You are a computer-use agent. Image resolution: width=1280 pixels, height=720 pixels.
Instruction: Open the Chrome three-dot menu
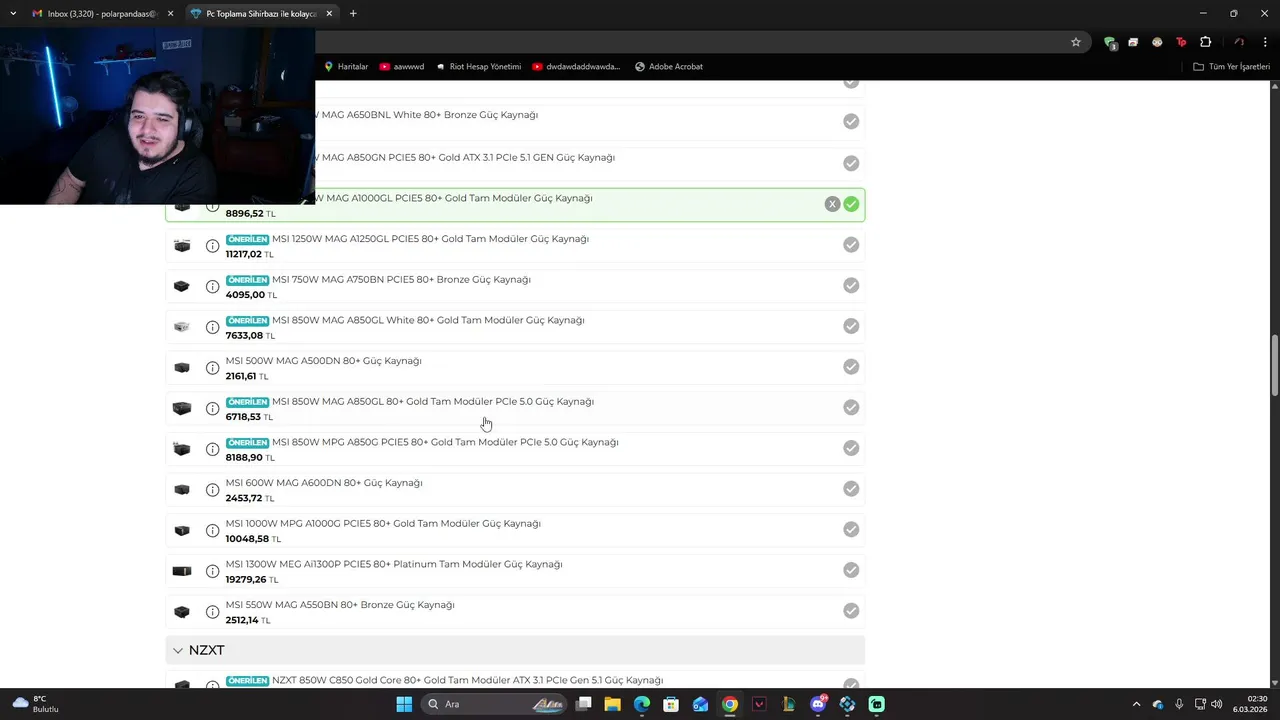pyautogui.click(x=1264, y=42)
